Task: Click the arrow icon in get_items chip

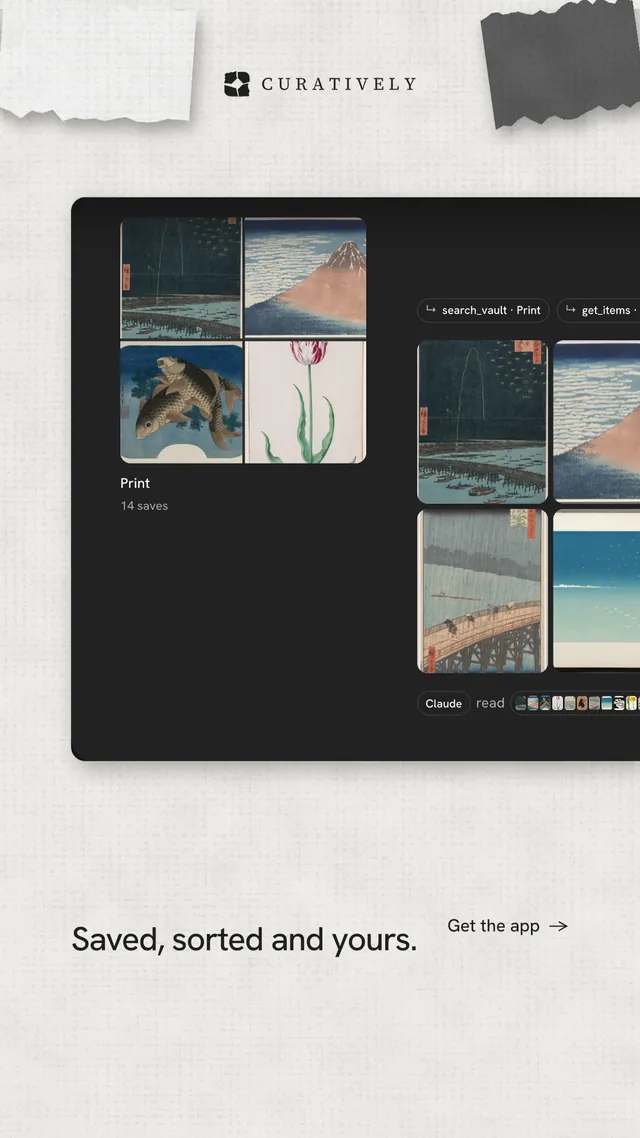Action: (570, 310)
